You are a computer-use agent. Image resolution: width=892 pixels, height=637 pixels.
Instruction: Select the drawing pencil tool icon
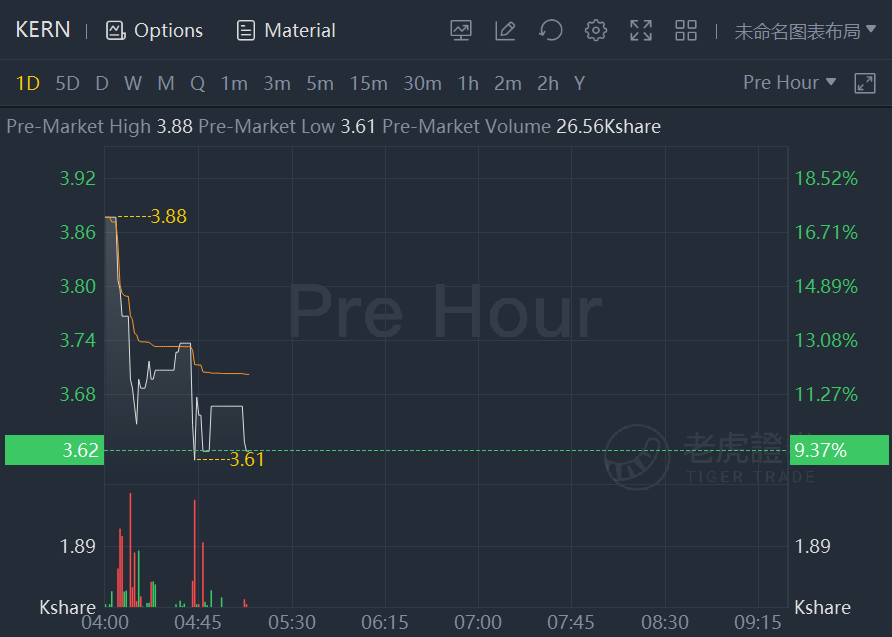coord(505,30)
